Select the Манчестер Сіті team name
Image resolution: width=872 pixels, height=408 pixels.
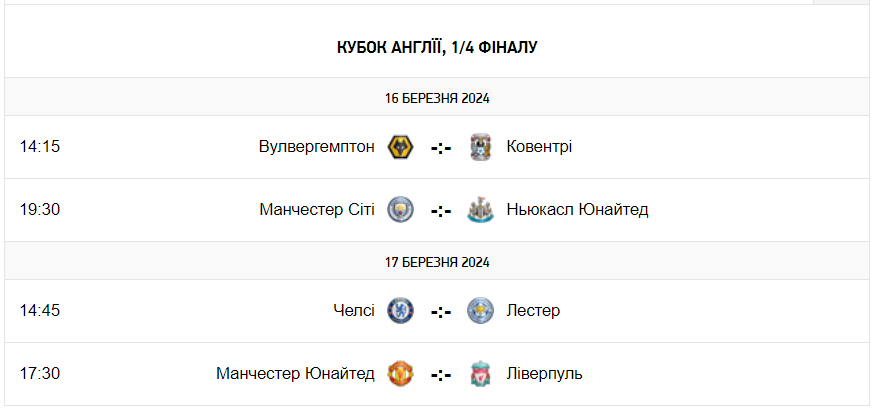(317, 210)
